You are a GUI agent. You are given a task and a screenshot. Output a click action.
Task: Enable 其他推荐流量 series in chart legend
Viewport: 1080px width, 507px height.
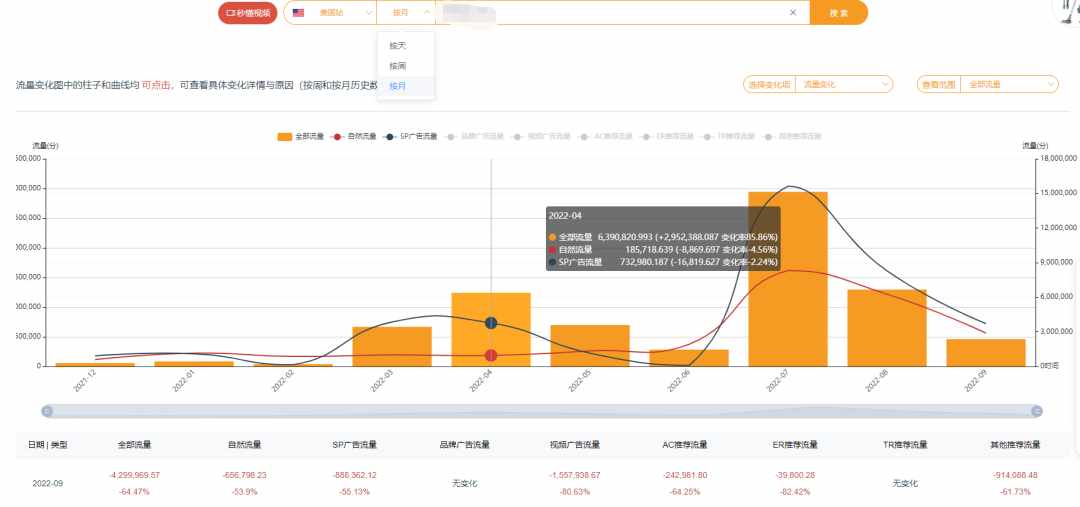[x=792, y=136]
